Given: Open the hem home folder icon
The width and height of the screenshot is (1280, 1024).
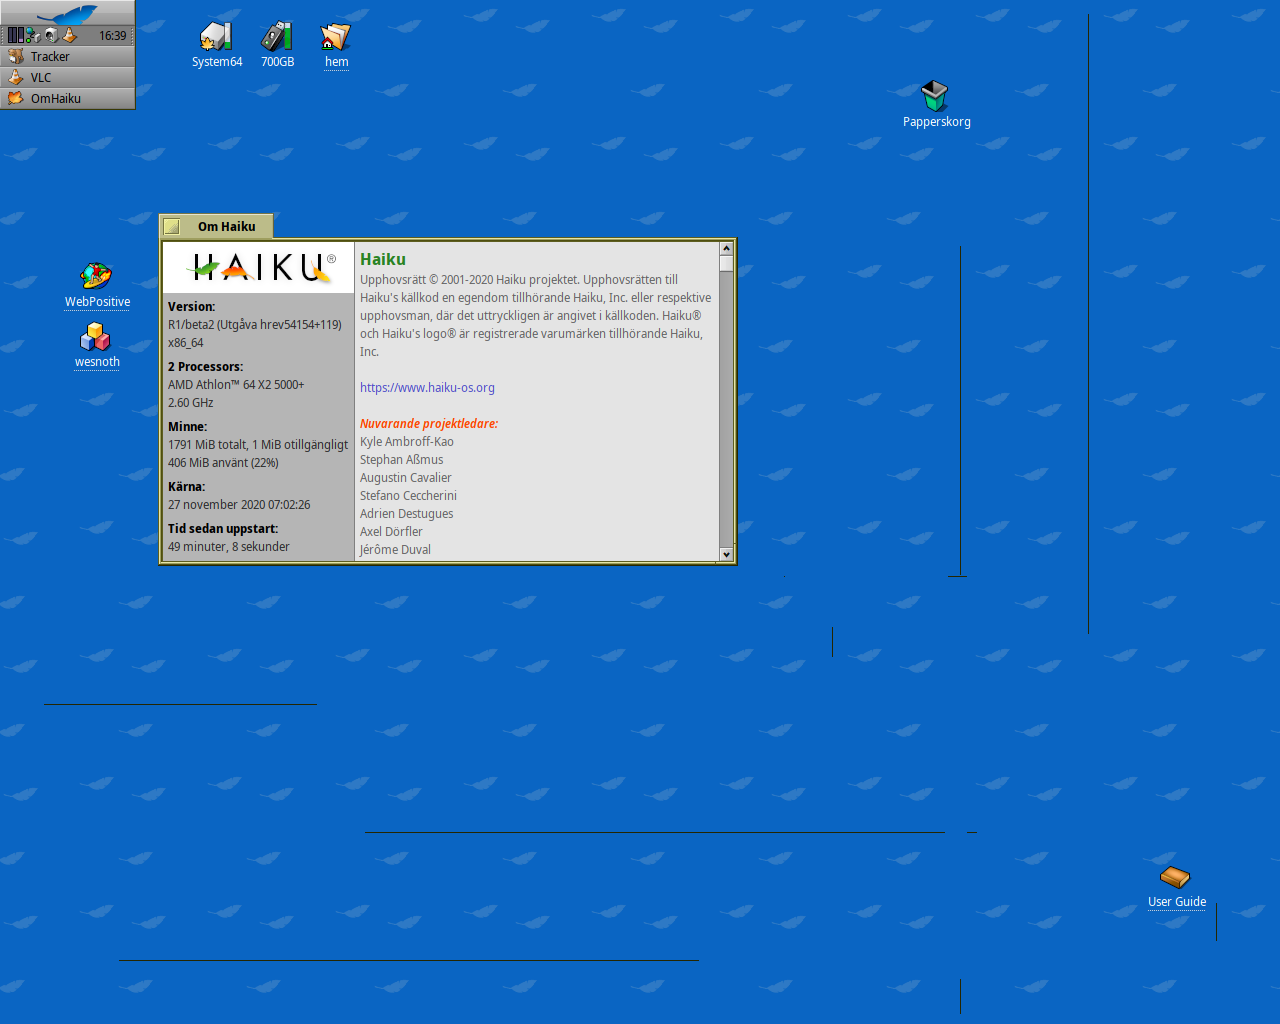Looking at the screenshot, I should [336, 37].
